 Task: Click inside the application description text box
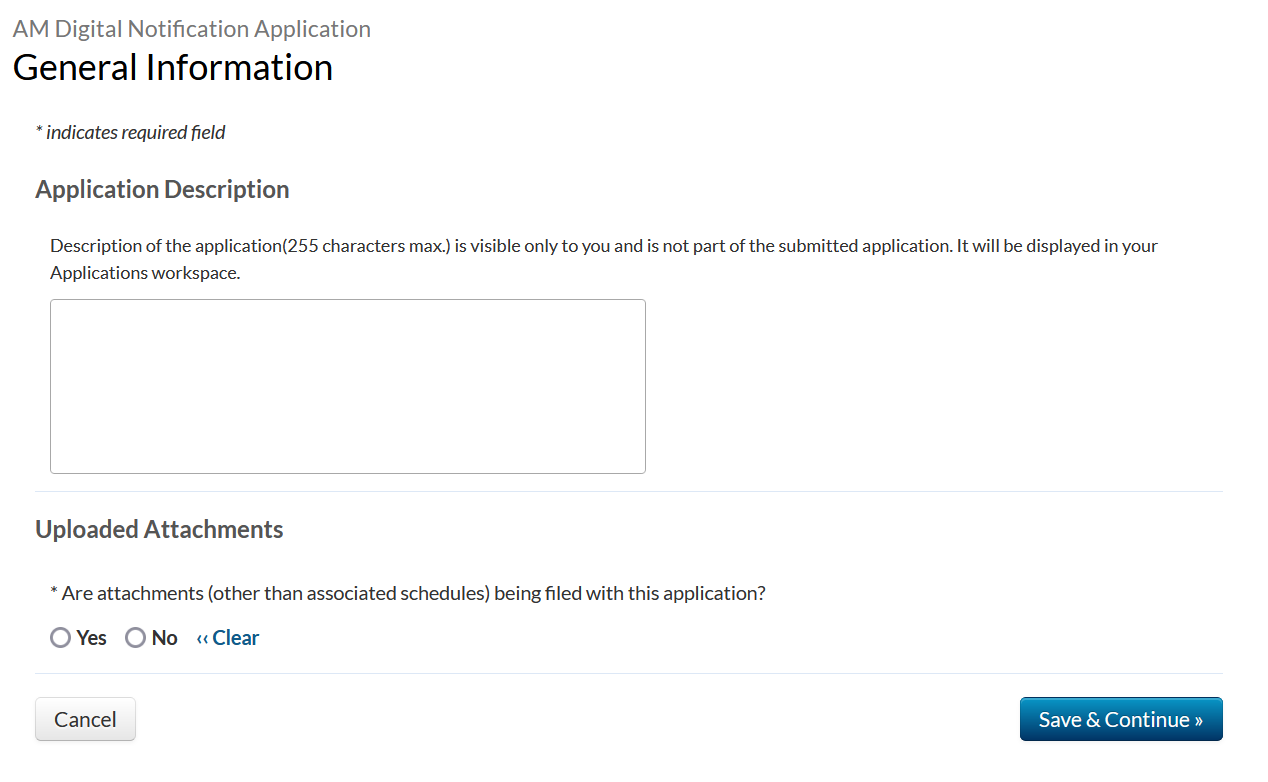click(347, 386)
